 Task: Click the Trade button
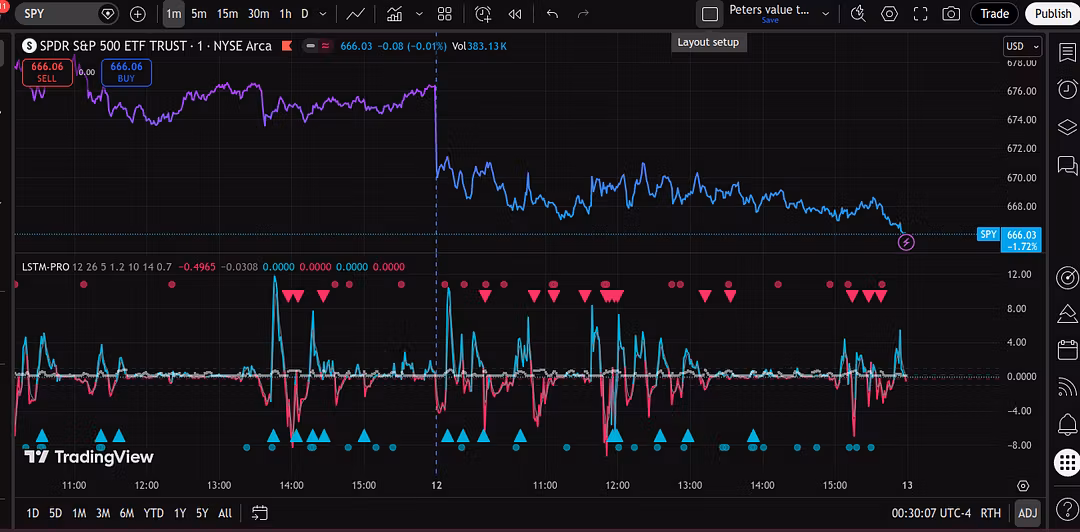tap(995, 14)
